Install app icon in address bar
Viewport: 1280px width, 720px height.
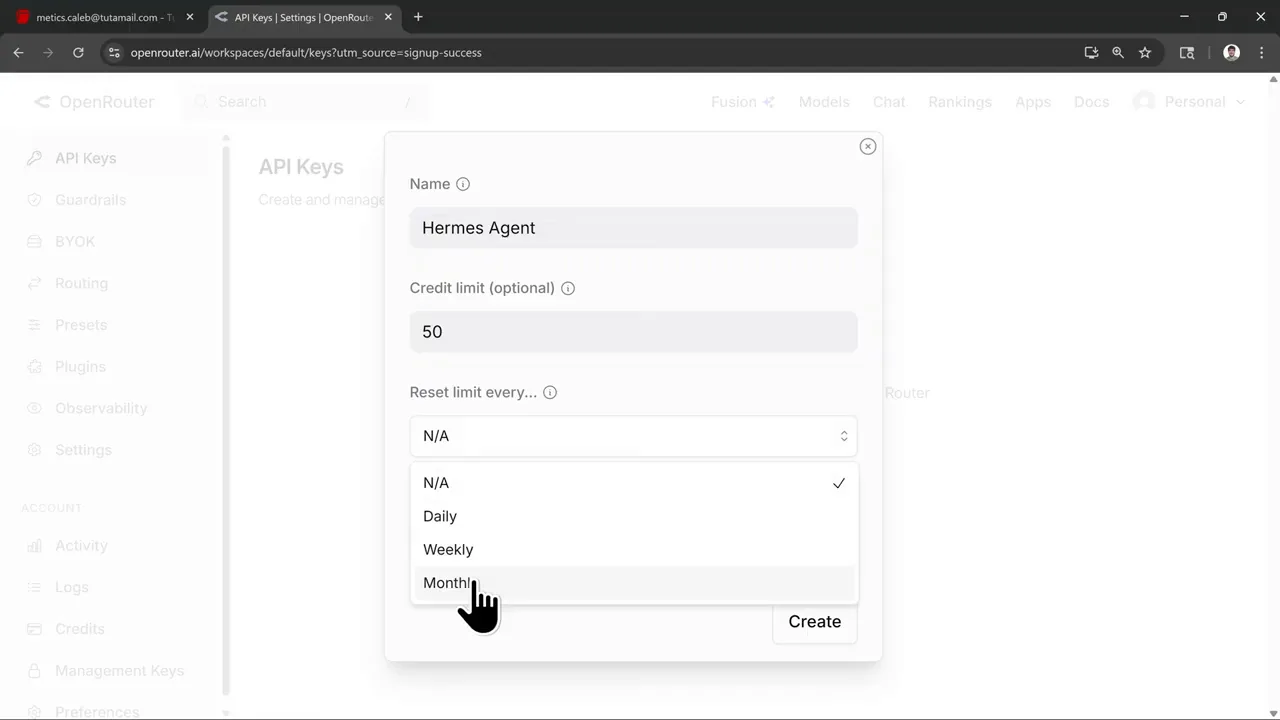coord(1091,52)
